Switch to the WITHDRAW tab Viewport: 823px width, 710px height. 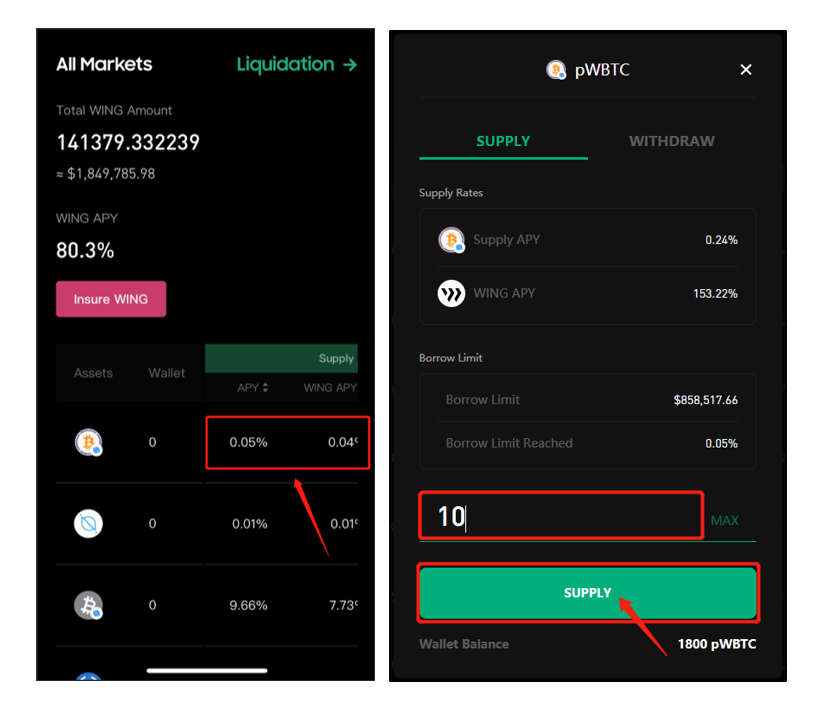click(671, 141)
